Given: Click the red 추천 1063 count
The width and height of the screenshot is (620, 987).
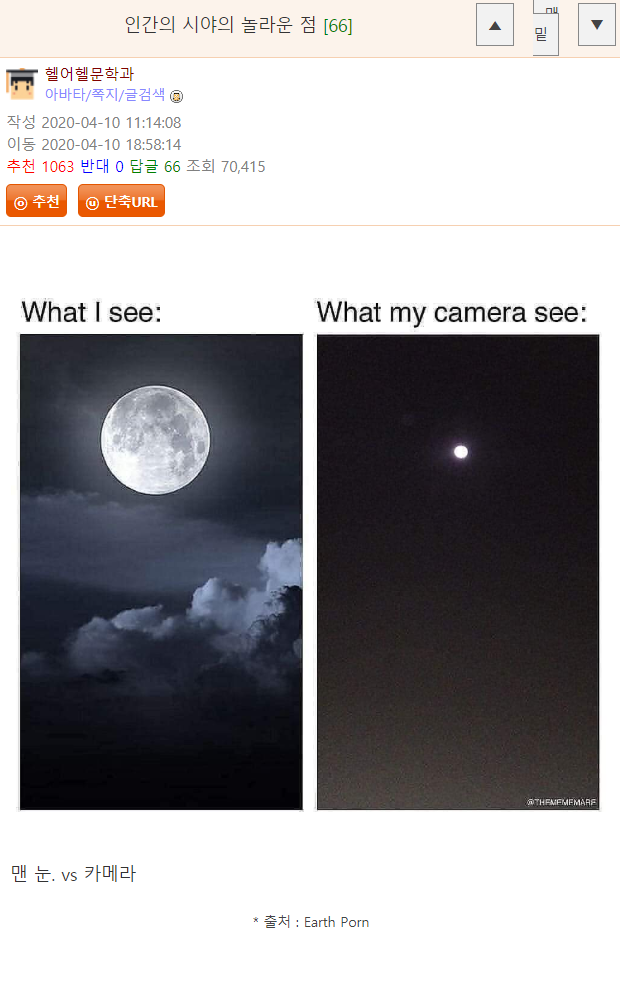Looking at the screenshot, I should 40,166.
